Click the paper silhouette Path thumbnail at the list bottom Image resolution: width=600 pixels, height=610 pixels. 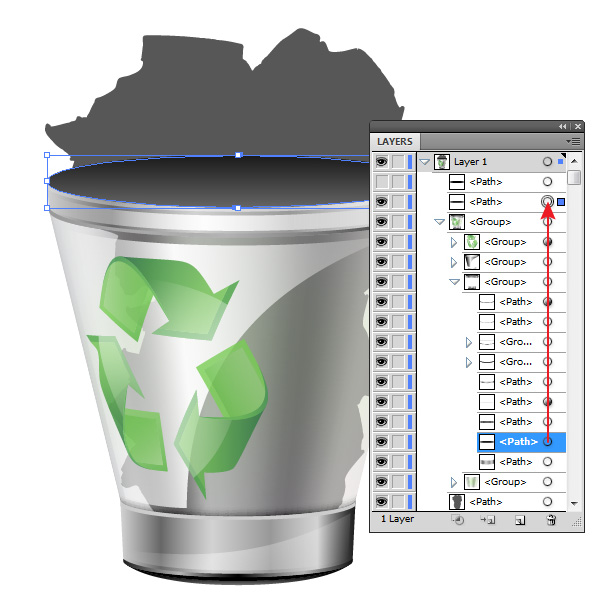pos(457,501)
